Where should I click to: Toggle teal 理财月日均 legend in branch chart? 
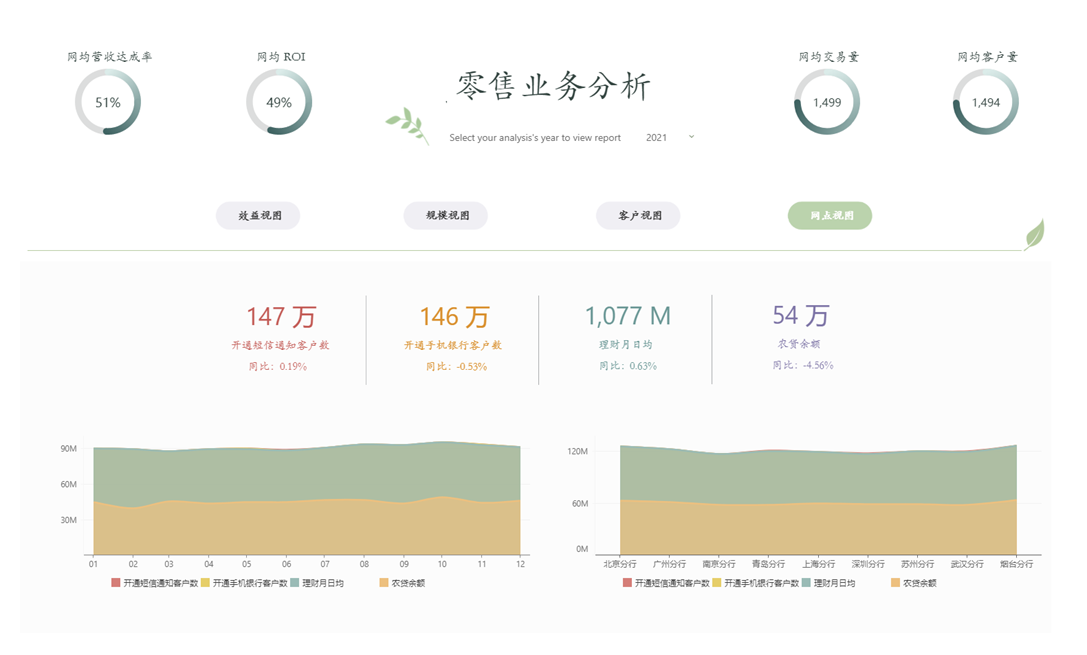[828, 583]
